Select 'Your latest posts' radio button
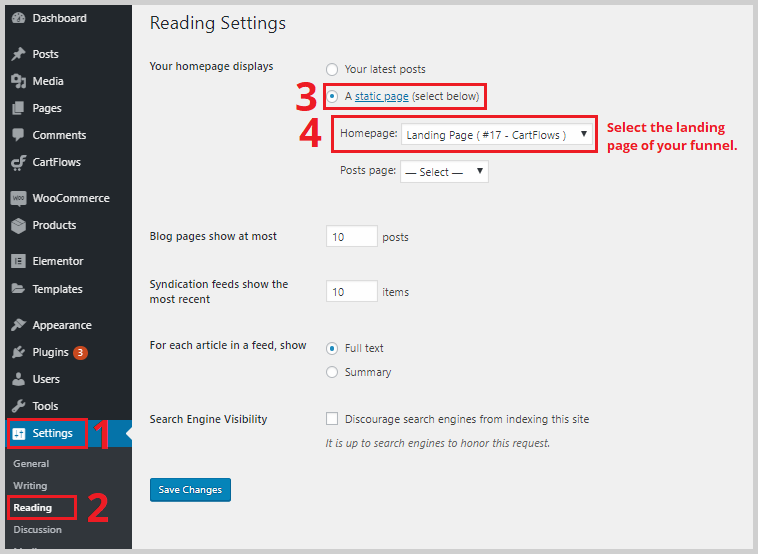This screenshot has width=758, height=554. tap(332, 70)
